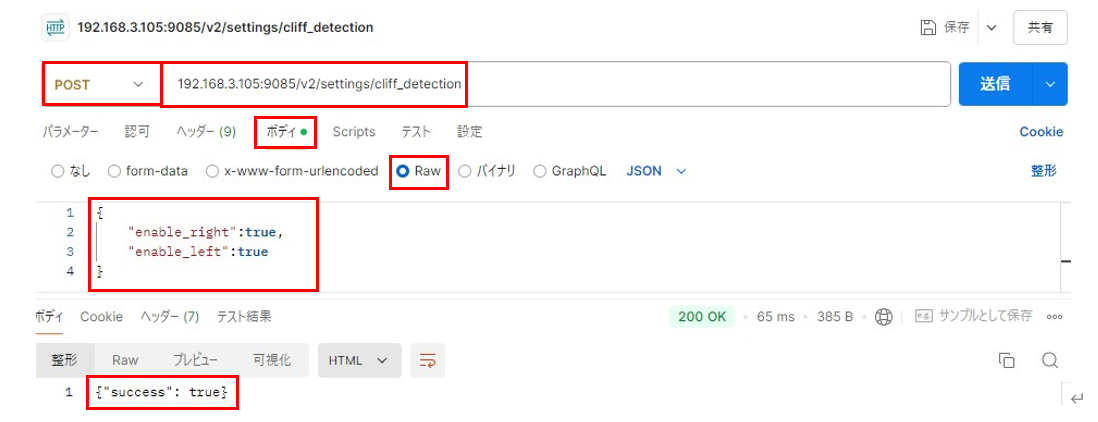Click the save icon labeled 保存
Screen dimensions: 1098x422
point(927,28)
